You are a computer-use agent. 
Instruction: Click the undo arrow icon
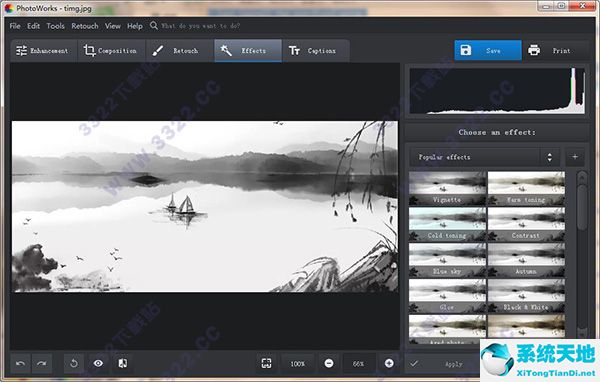pos(21,364)
